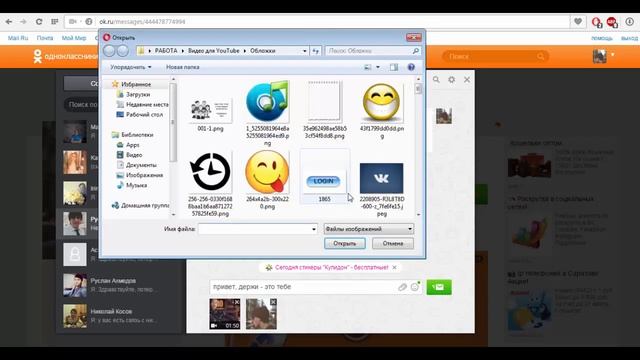This screenshot has height=360, width=640.
Task: Click Видео для YouTube breadcrumb
Action: point(213,51)
